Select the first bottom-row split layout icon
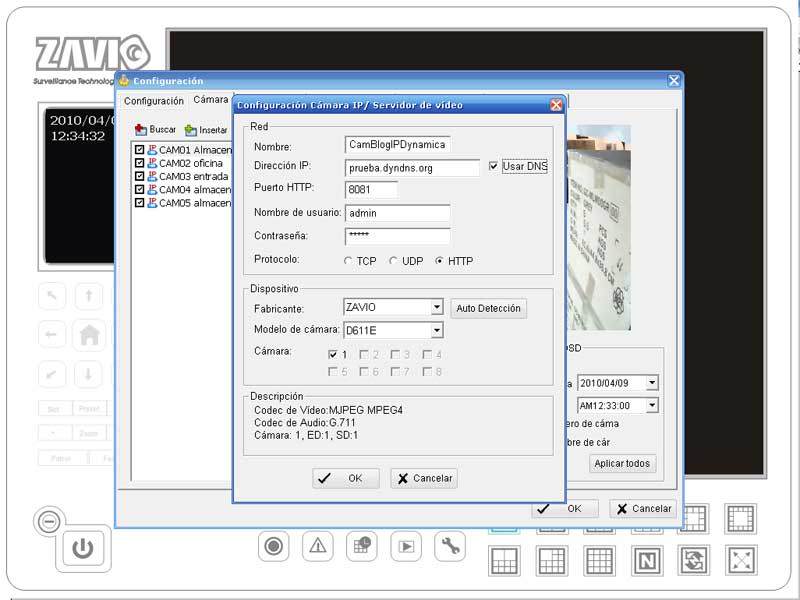The image size is (800, 600). click(504, 561)
